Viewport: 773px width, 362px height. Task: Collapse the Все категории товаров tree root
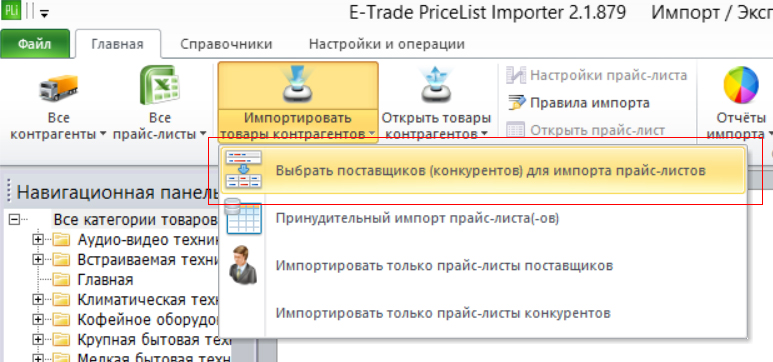click(x=14, y=219)
